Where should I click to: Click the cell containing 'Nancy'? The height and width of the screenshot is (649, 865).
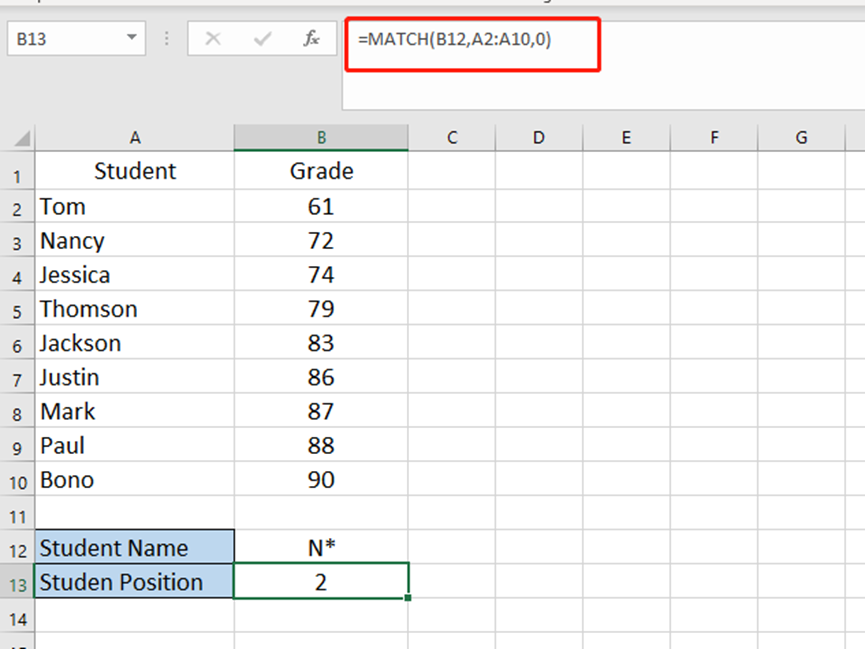(x=135, y=241)
